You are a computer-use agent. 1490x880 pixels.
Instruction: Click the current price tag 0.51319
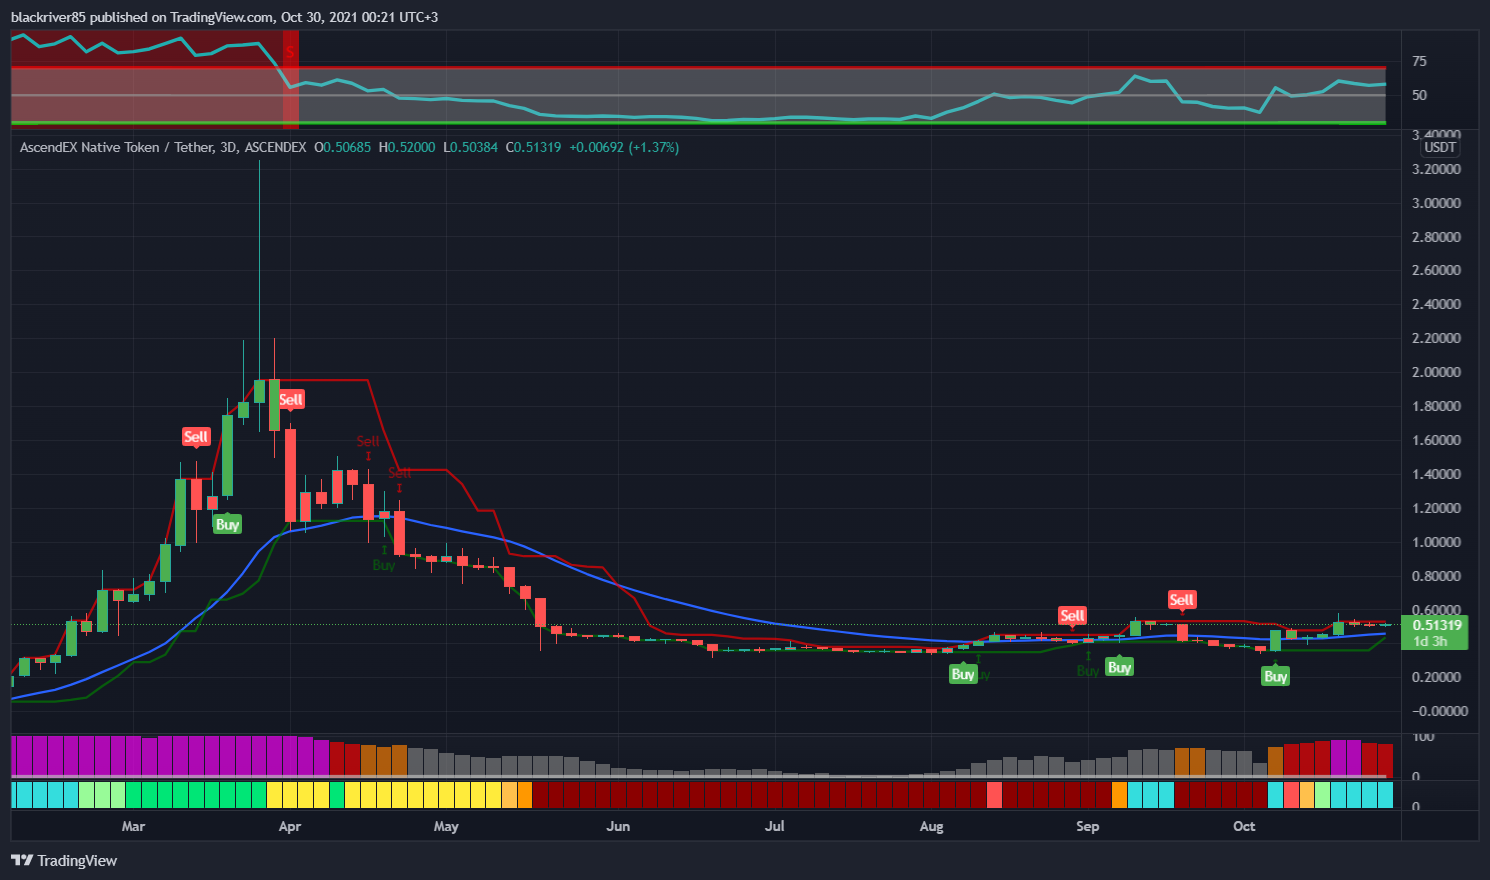pyautogui.click(x=1437, y=625)
